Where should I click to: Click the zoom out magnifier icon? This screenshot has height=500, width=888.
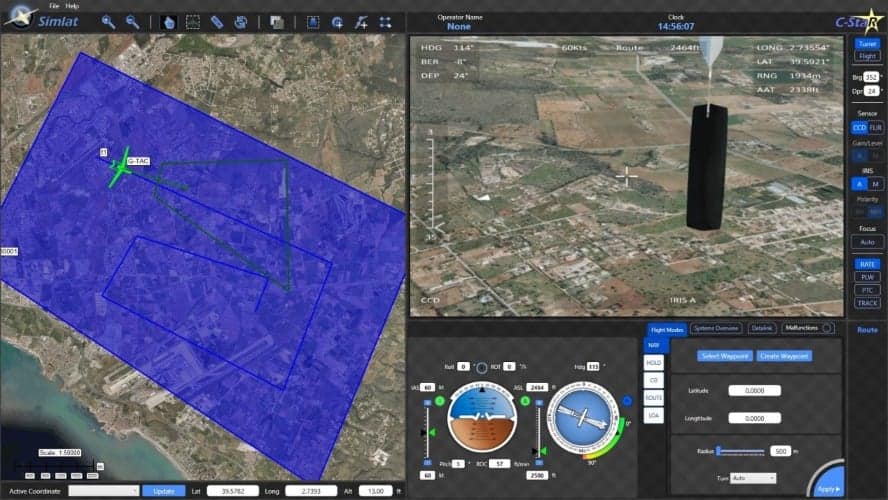[x=132, y=22]
